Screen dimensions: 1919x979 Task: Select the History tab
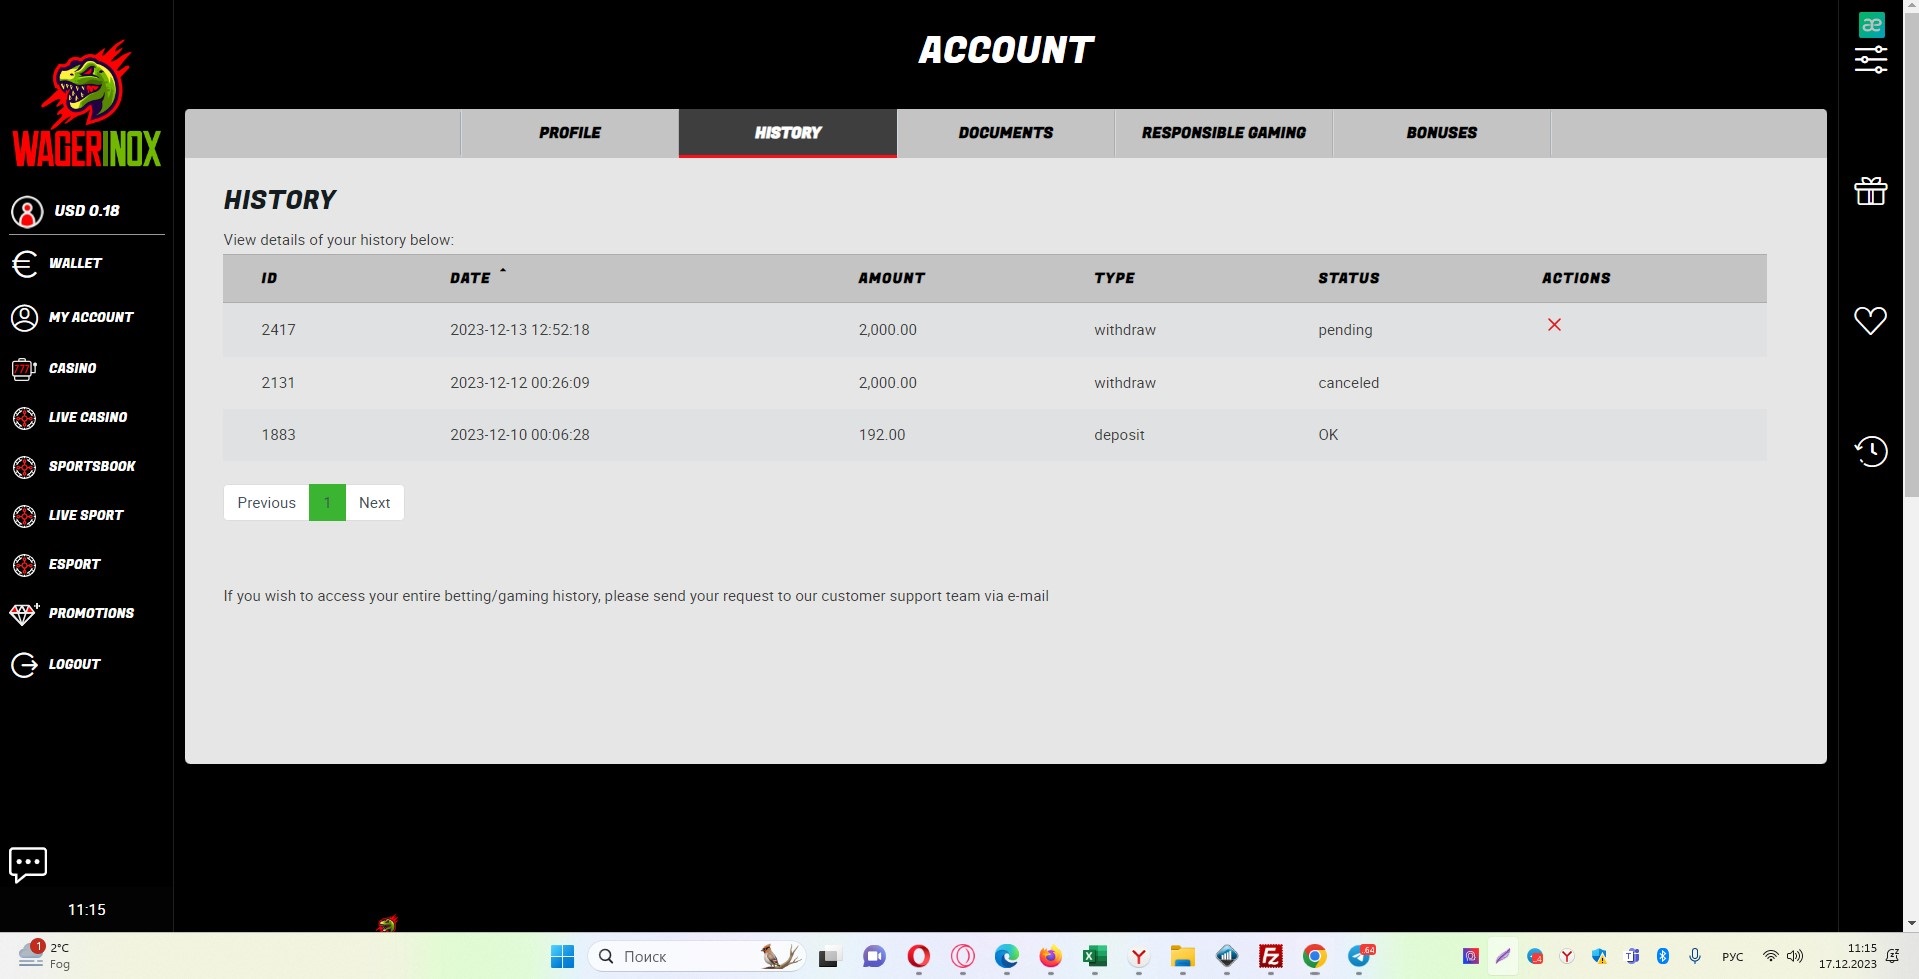(x=788, y=133)
